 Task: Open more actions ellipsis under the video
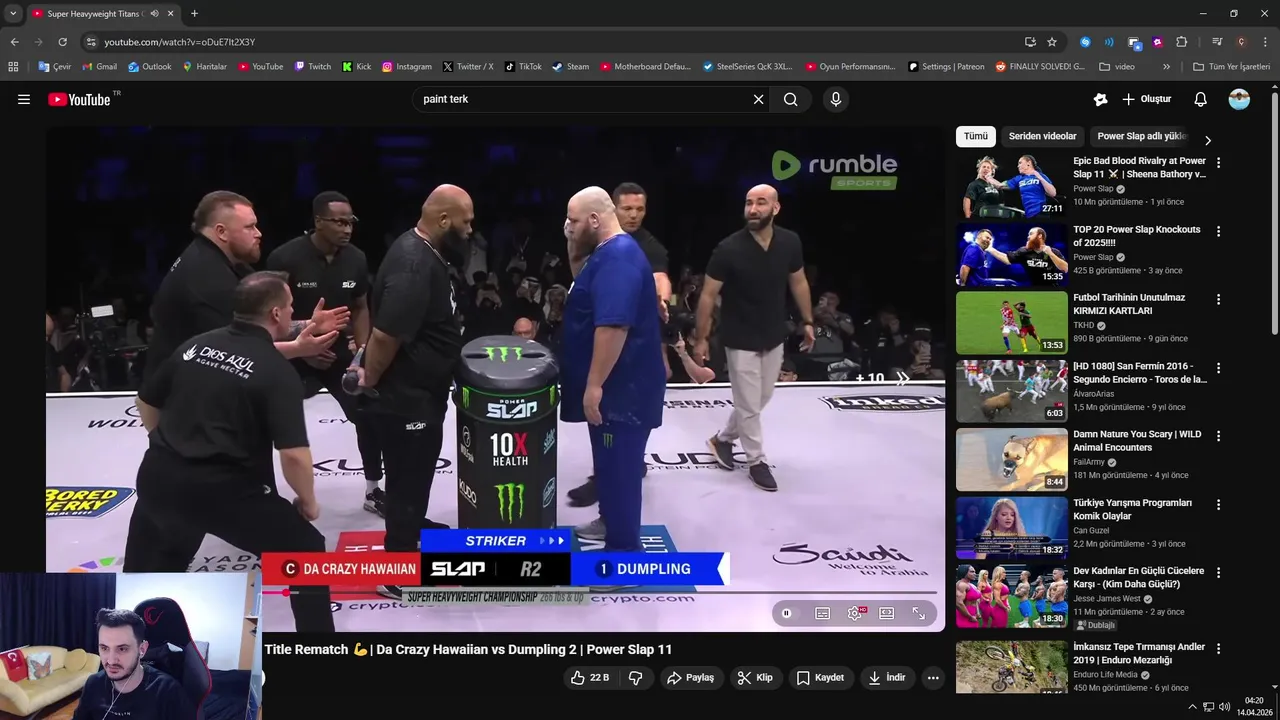[933, 678]
